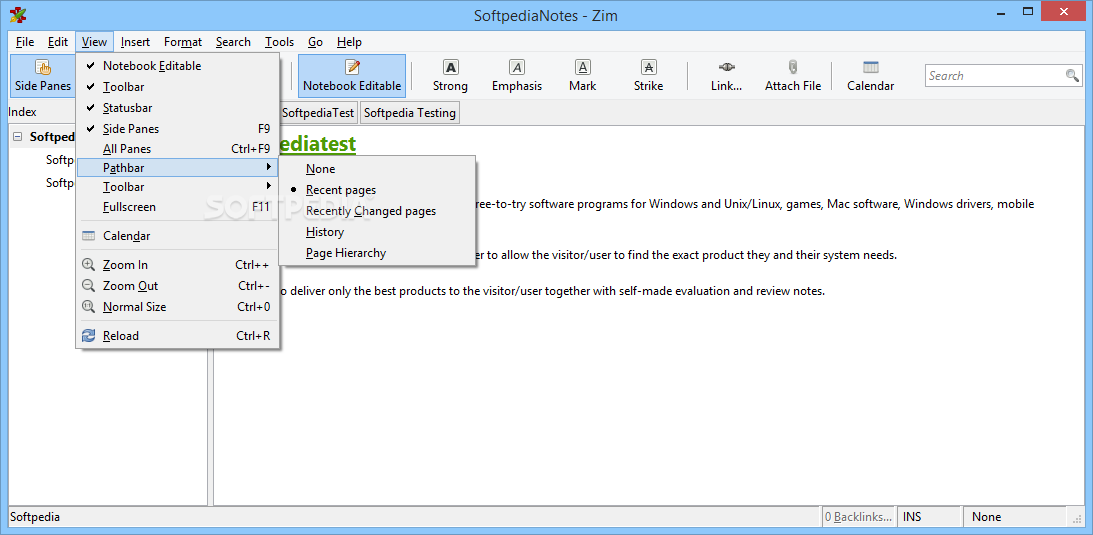This screenshot has width=1093, height=535.
Task: Open the Format menu
Action: click(x=183, y=42)
